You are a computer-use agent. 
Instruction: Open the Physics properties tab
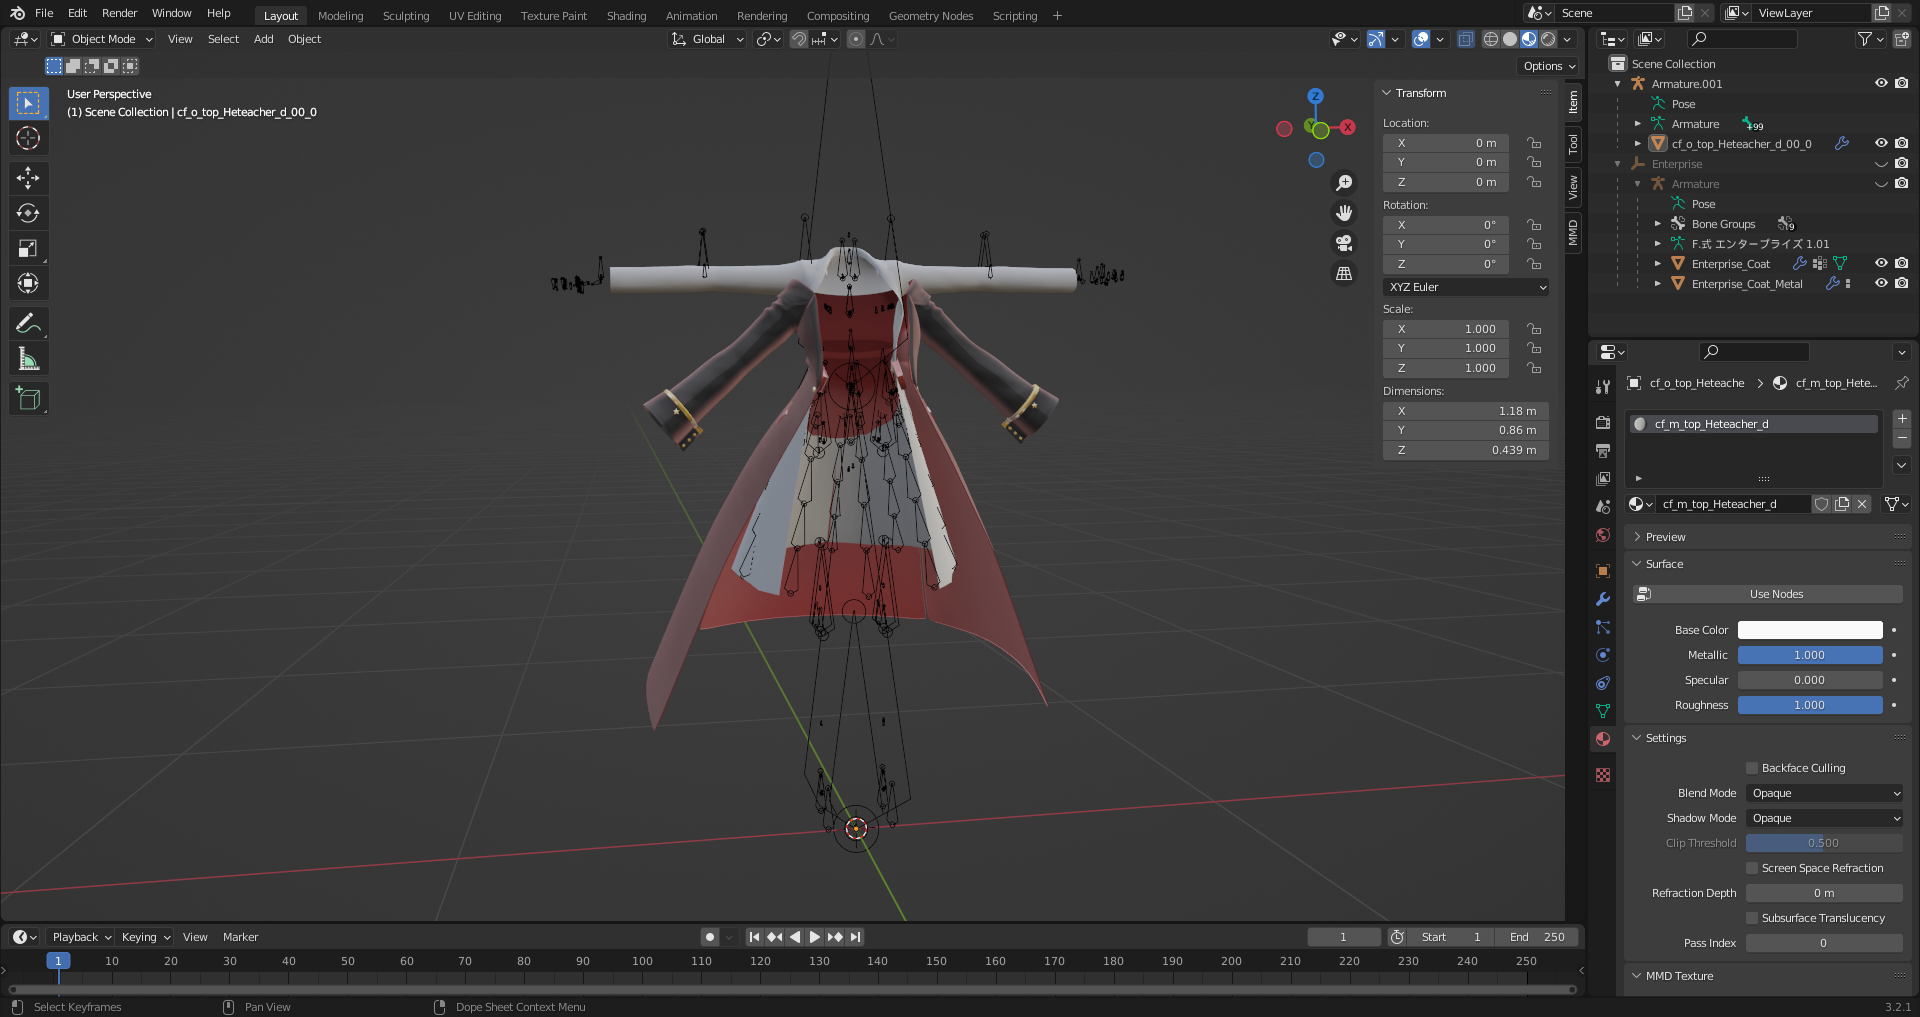coord(1603,655)
